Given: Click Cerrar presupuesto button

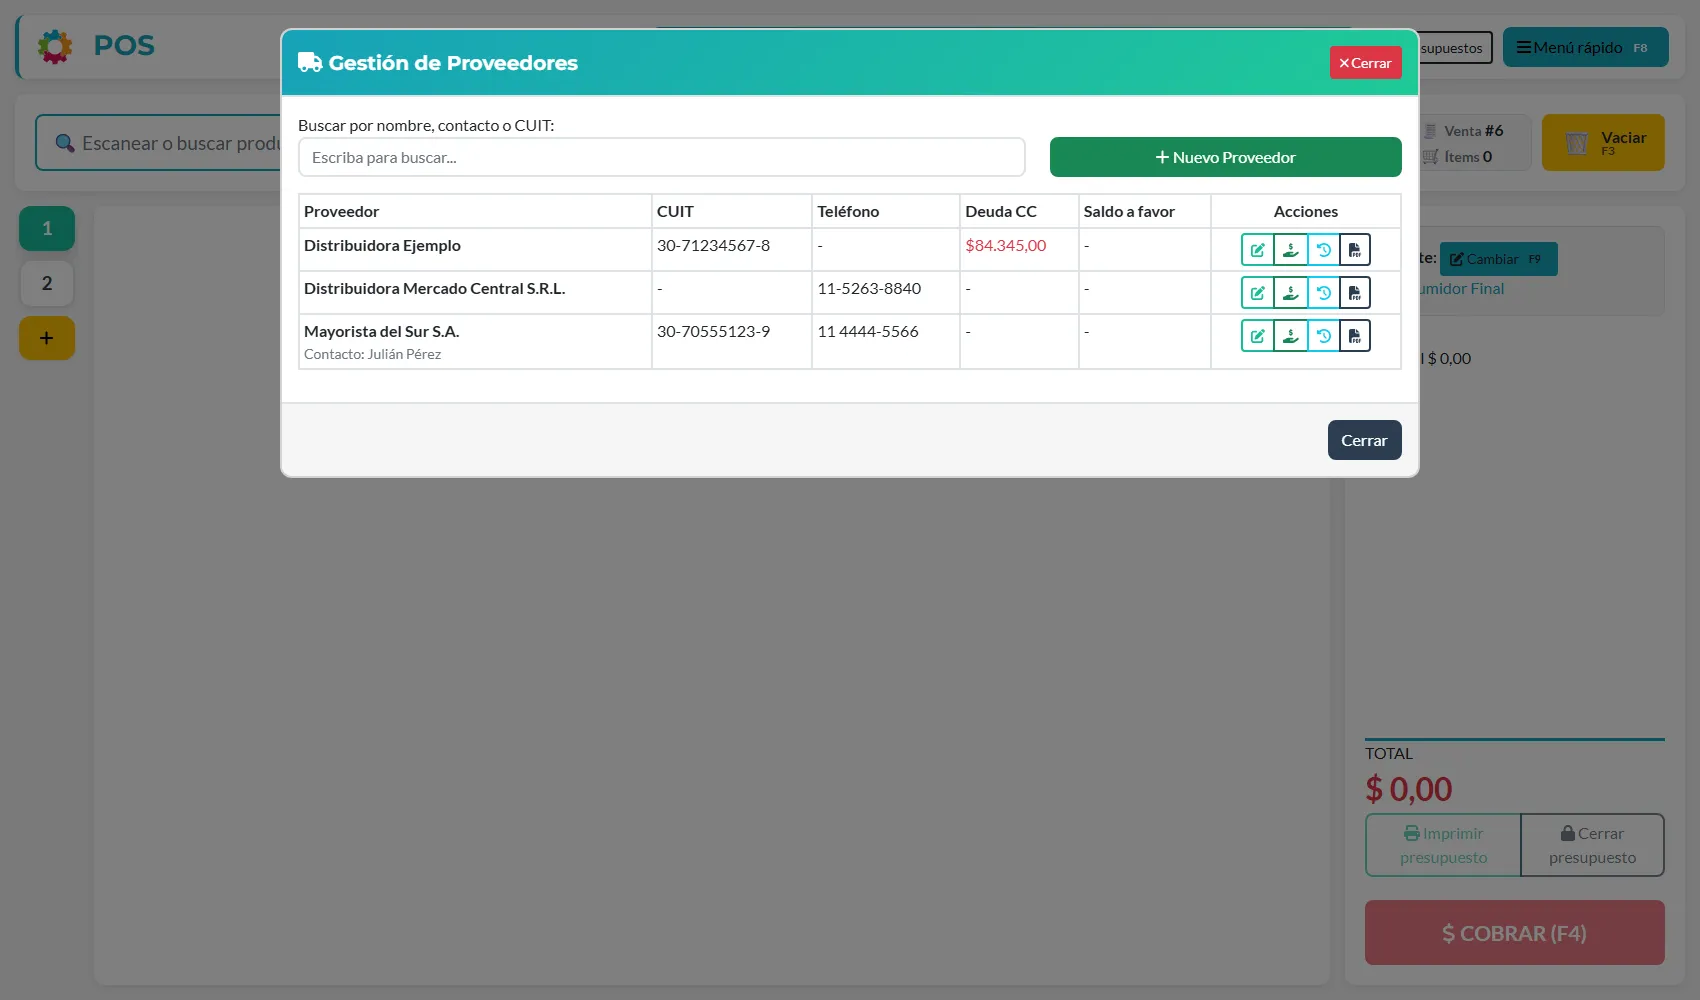Looking at the screenshot, I should [1592, 845].
